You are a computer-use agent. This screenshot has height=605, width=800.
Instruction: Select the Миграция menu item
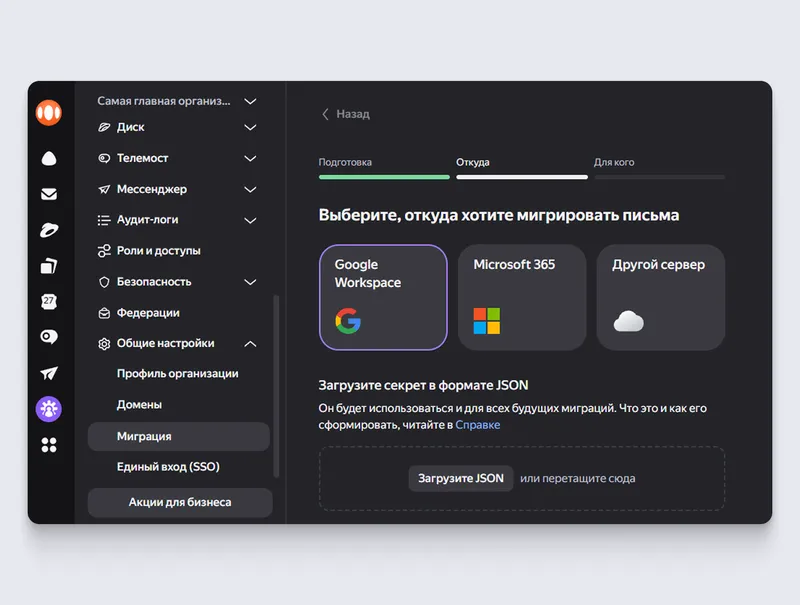179,436
